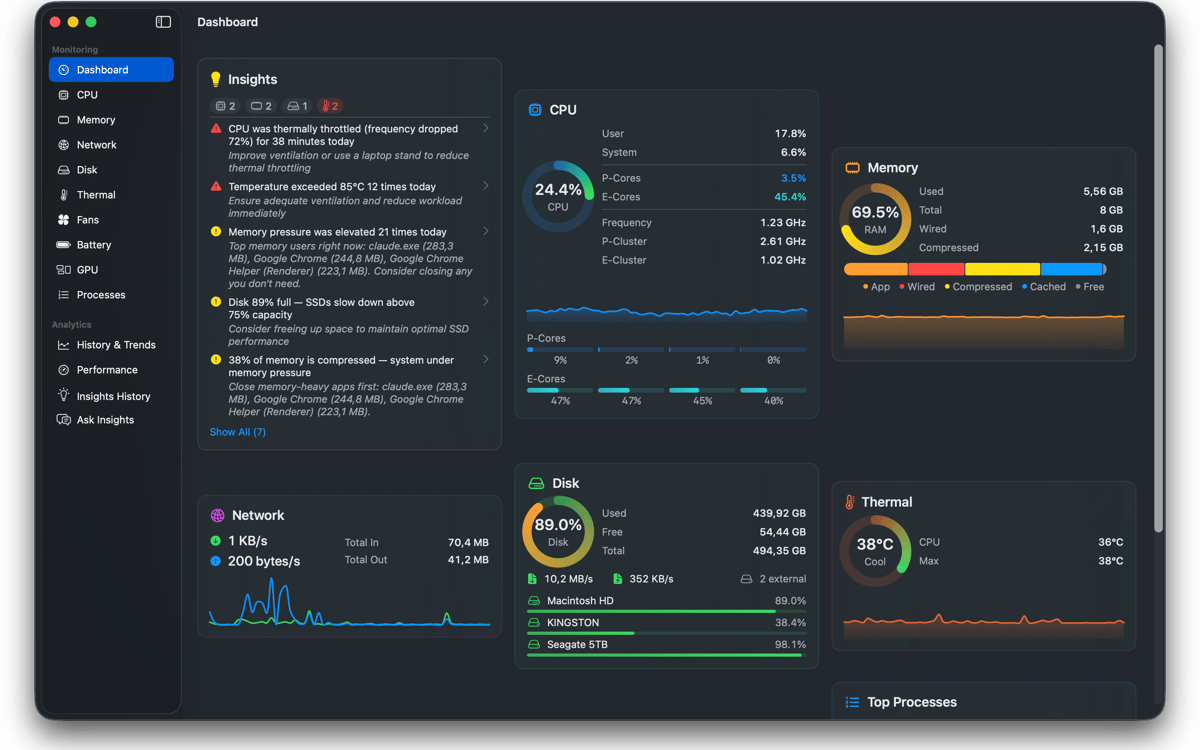Toggle the thermal insights filter badge
Viewport: 1200px width, 750px height.
point(330,106)
